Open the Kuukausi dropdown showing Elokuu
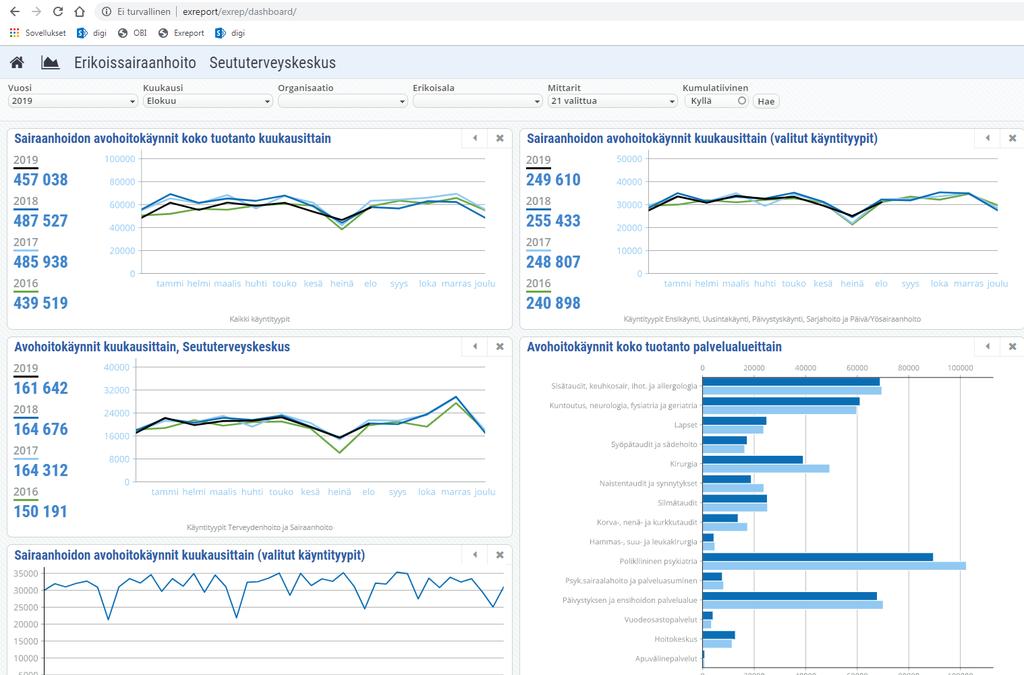Viewport: 1024px width, 675px height. pos(208,101)
